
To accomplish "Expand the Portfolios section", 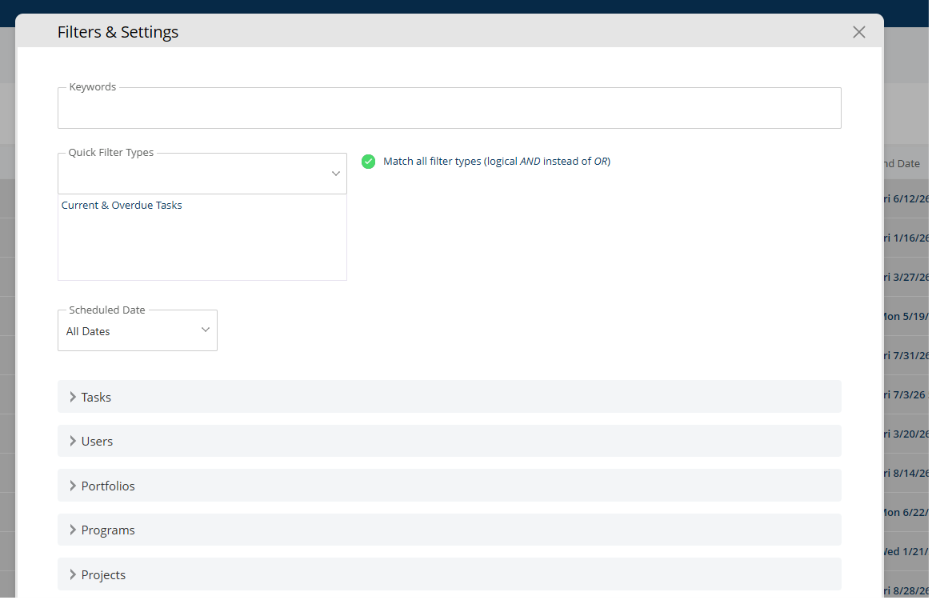I will (x=449, y=485).
